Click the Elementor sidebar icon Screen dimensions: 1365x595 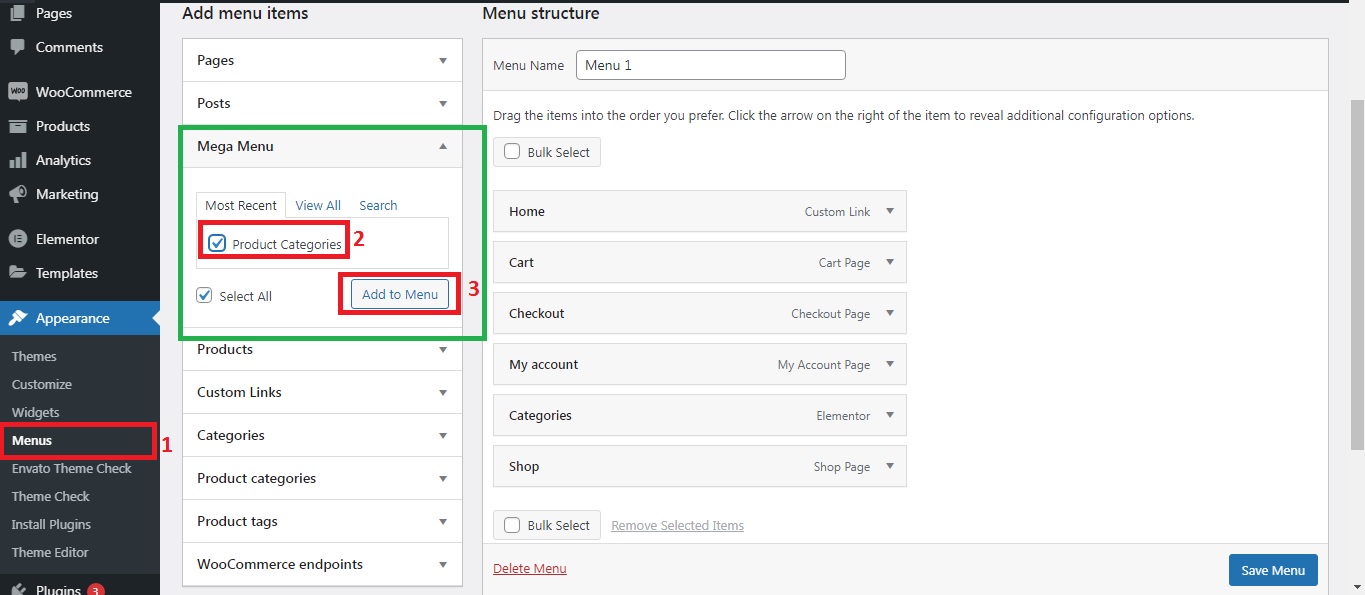(x=17, y=239)
